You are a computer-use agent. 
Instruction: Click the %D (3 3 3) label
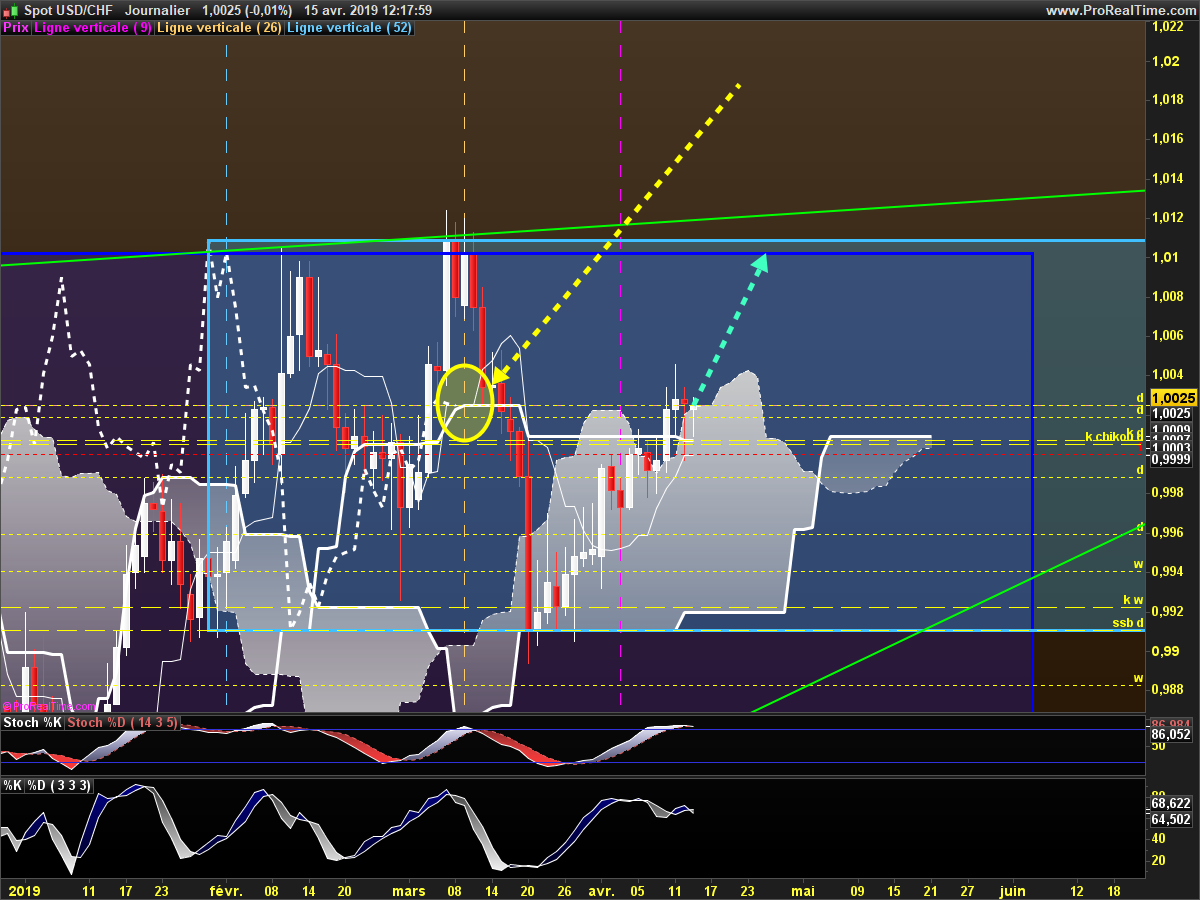click(x=59, y=786)
